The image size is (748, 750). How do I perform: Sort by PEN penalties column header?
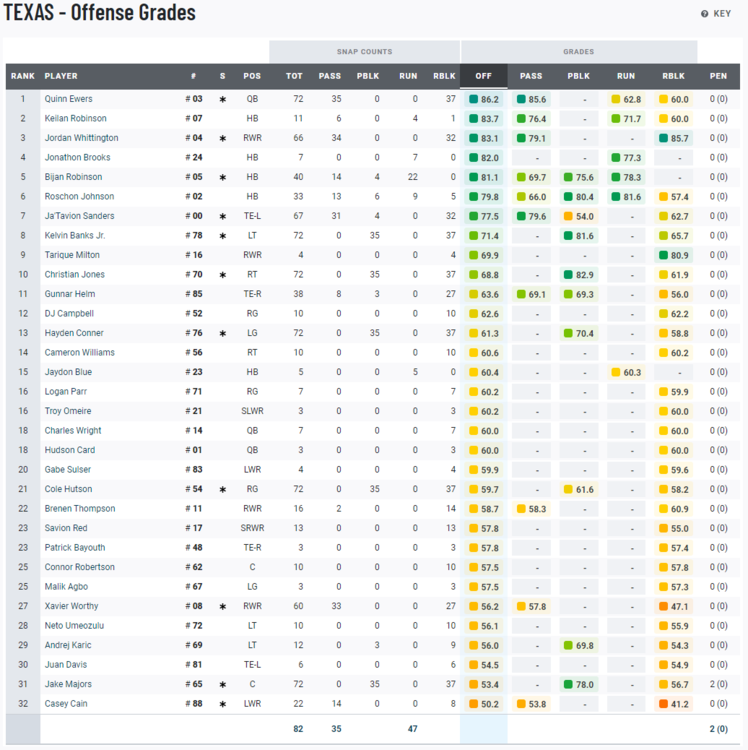pos(718,76)
